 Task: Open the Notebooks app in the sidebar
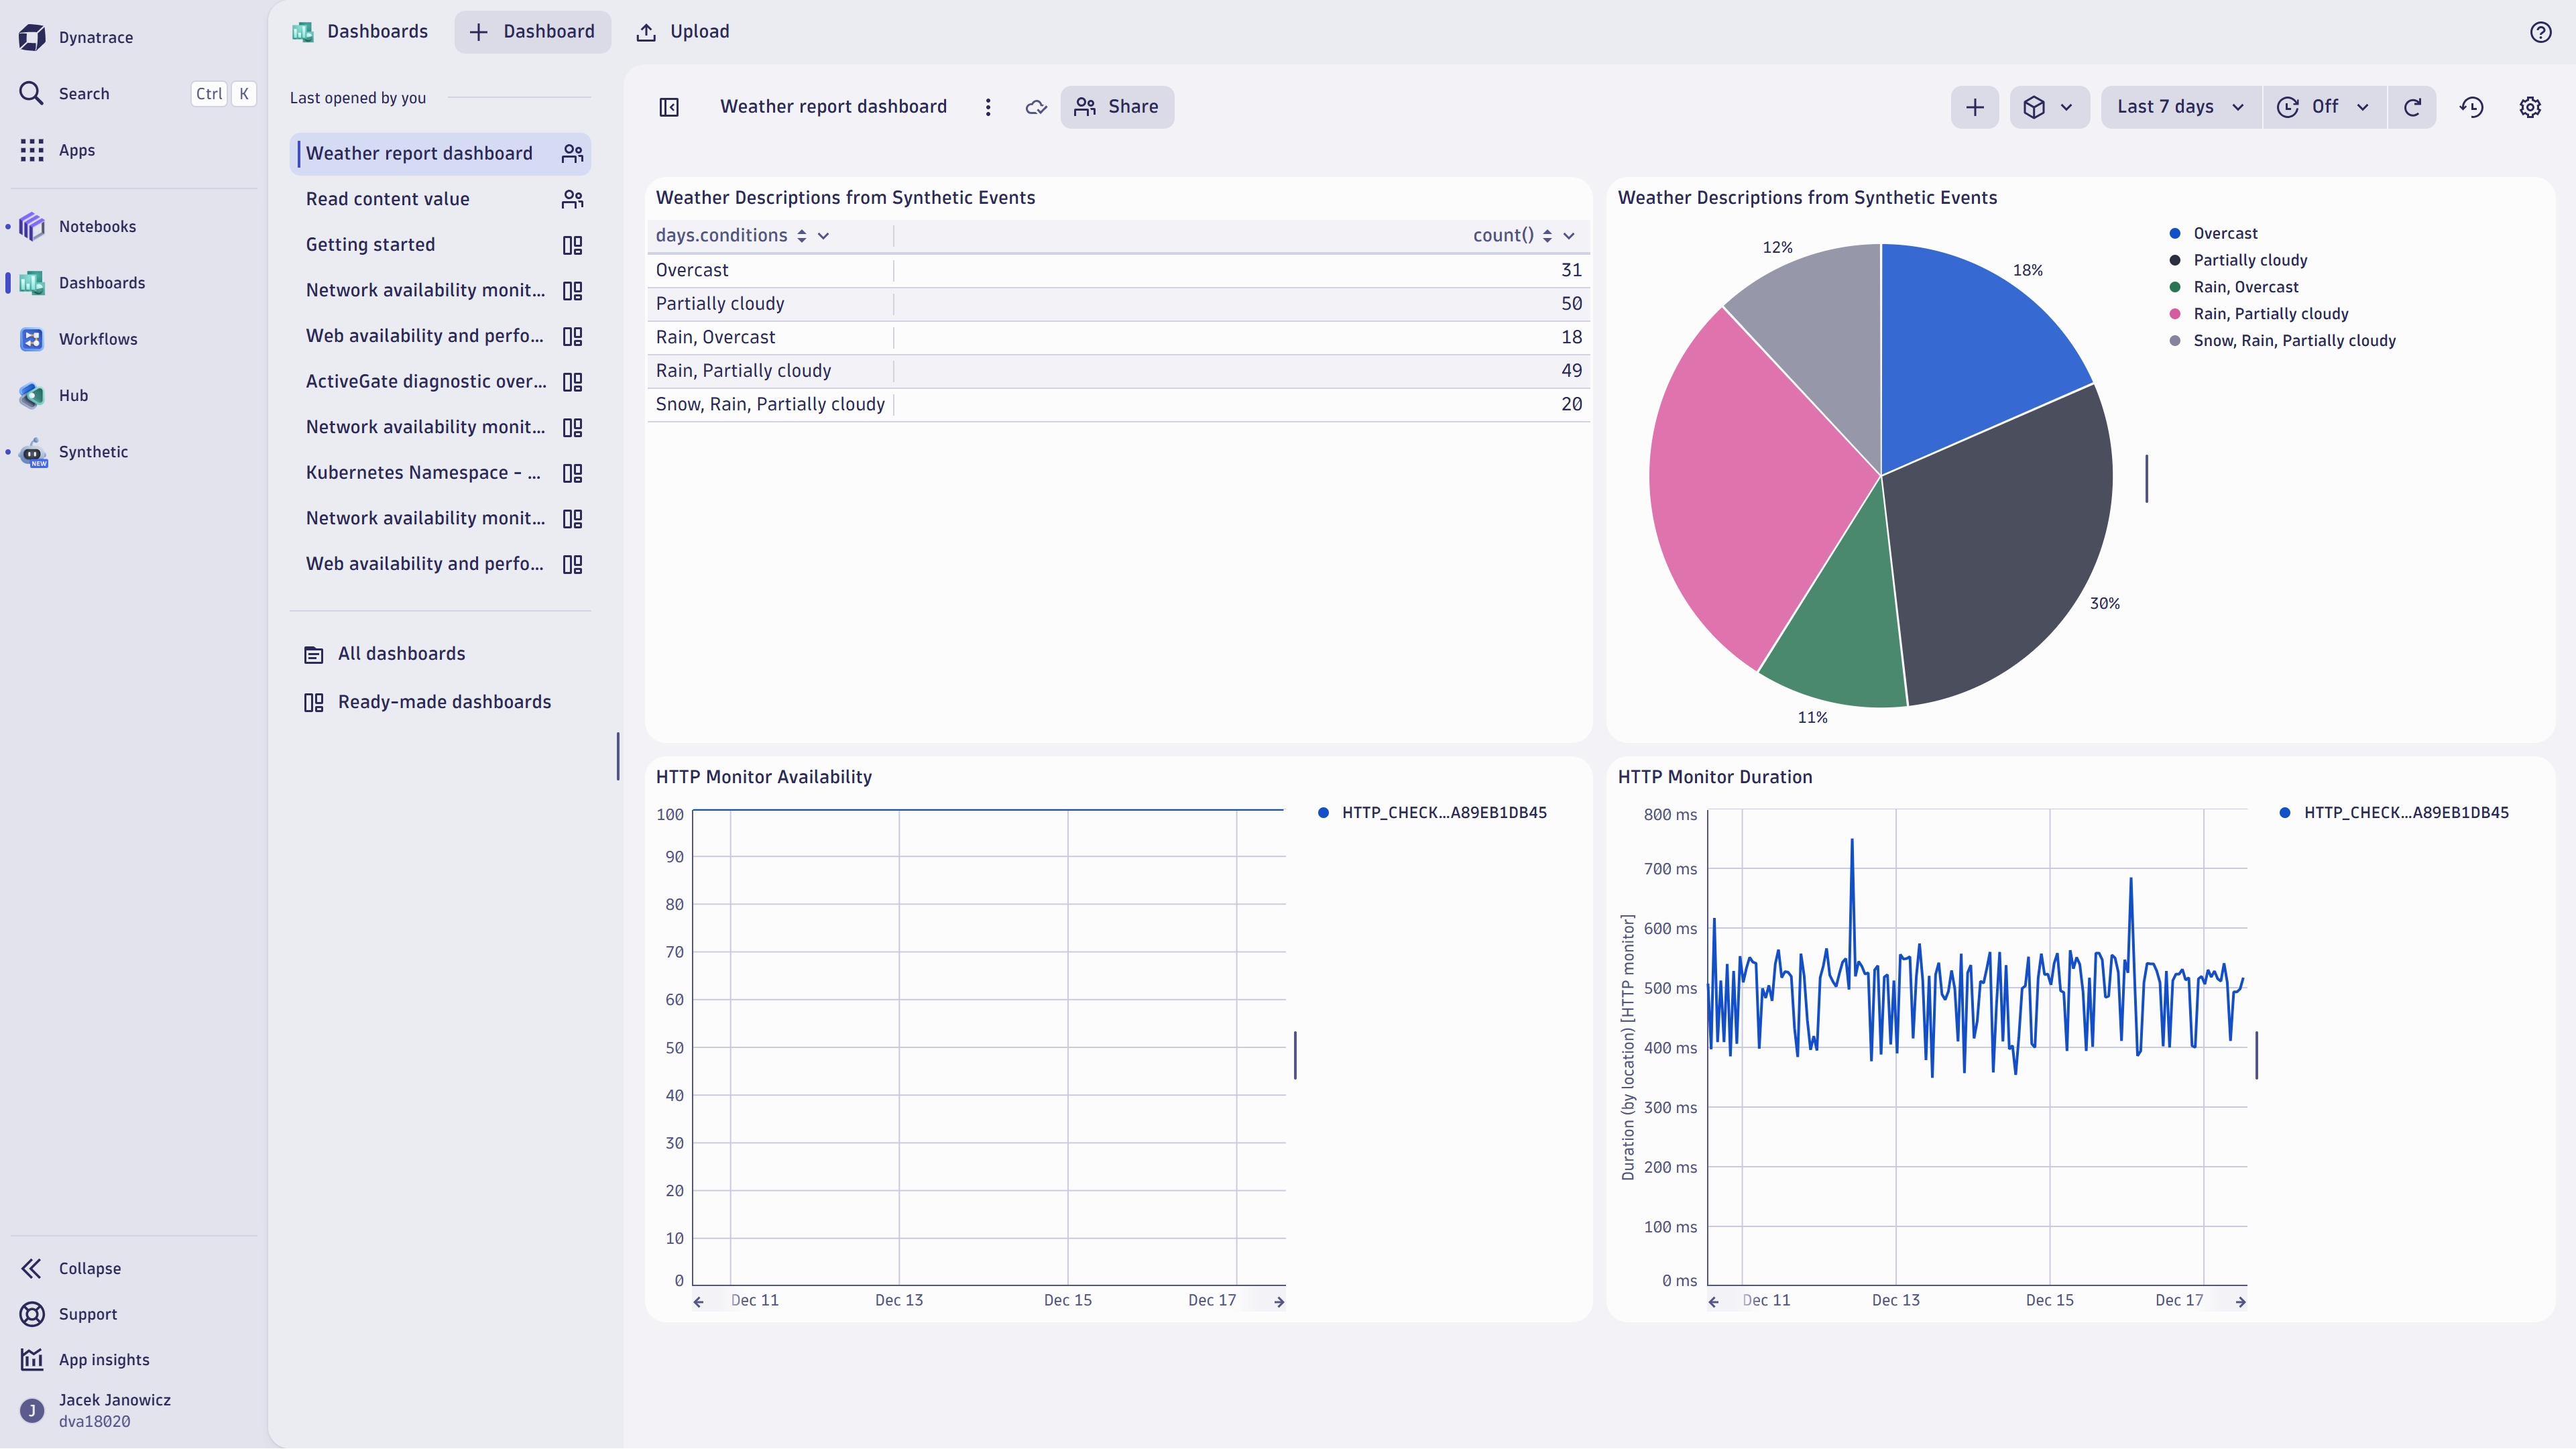97,225
